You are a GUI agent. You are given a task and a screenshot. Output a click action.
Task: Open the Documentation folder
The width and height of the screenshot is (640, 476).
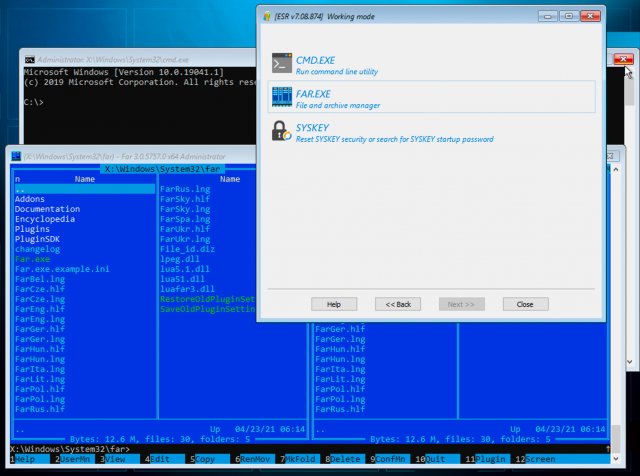point(47,209)
